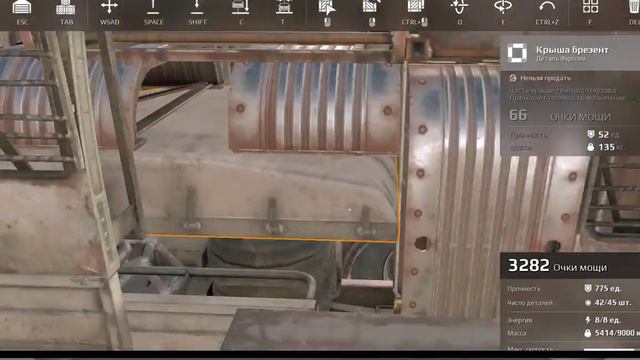Screen dimensions: 640x360
Task: Click the Крыша брезент part thumbnail icon
Action: pos(517,53)
